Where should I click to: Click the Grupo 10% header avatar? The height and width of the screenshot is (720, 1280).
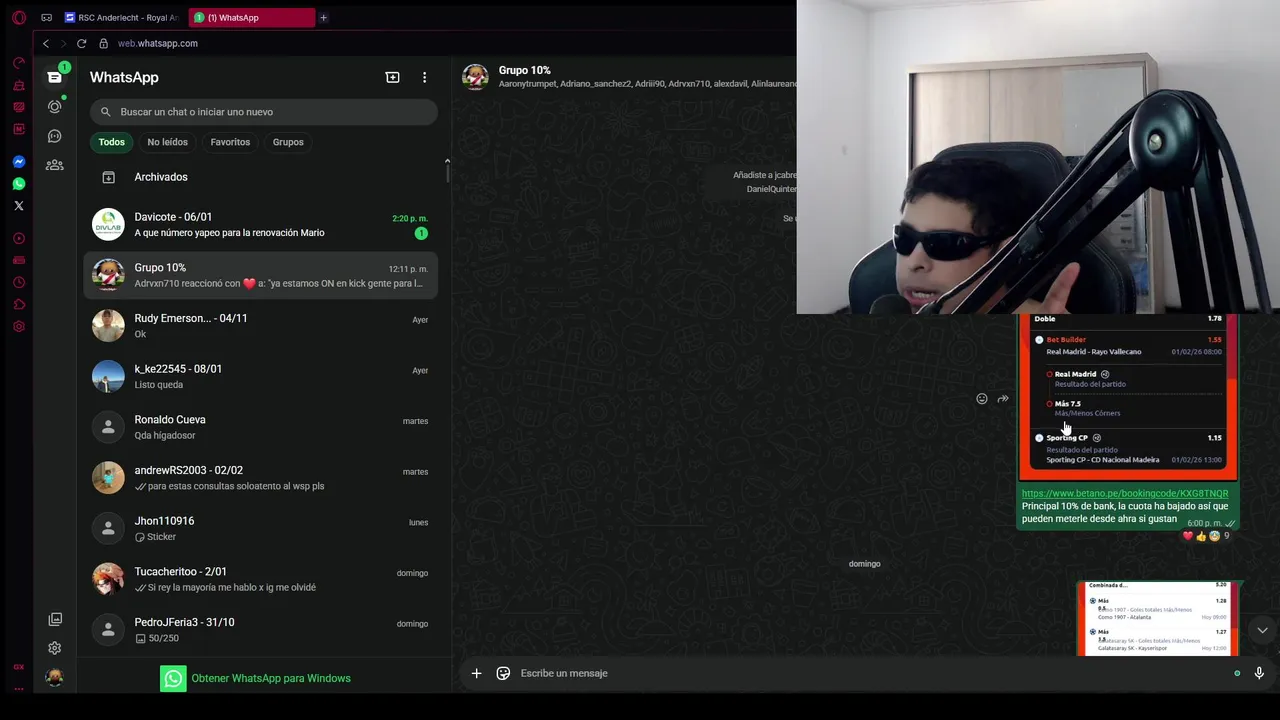coord(475,77)
